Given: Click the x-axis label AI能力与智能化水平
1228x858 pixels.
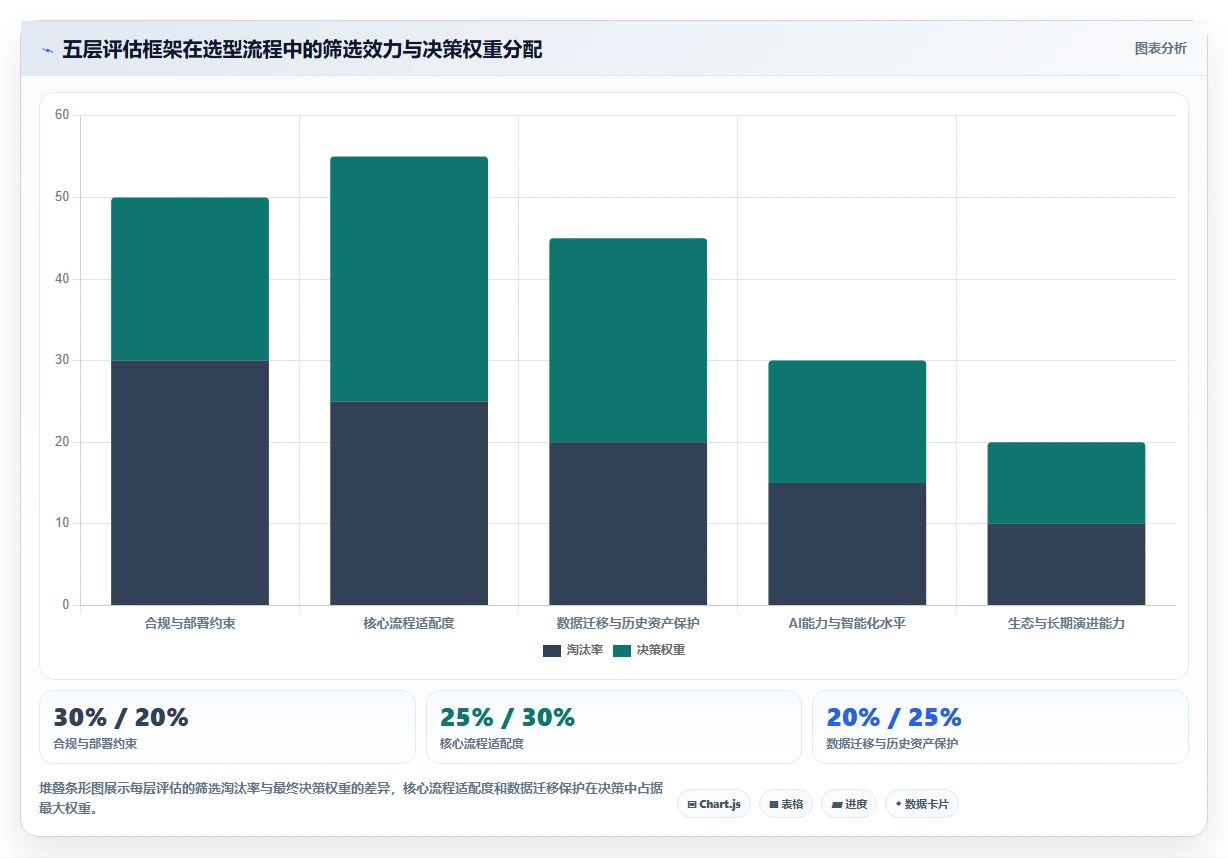Looking at the screenshot, I should (847, 623).
